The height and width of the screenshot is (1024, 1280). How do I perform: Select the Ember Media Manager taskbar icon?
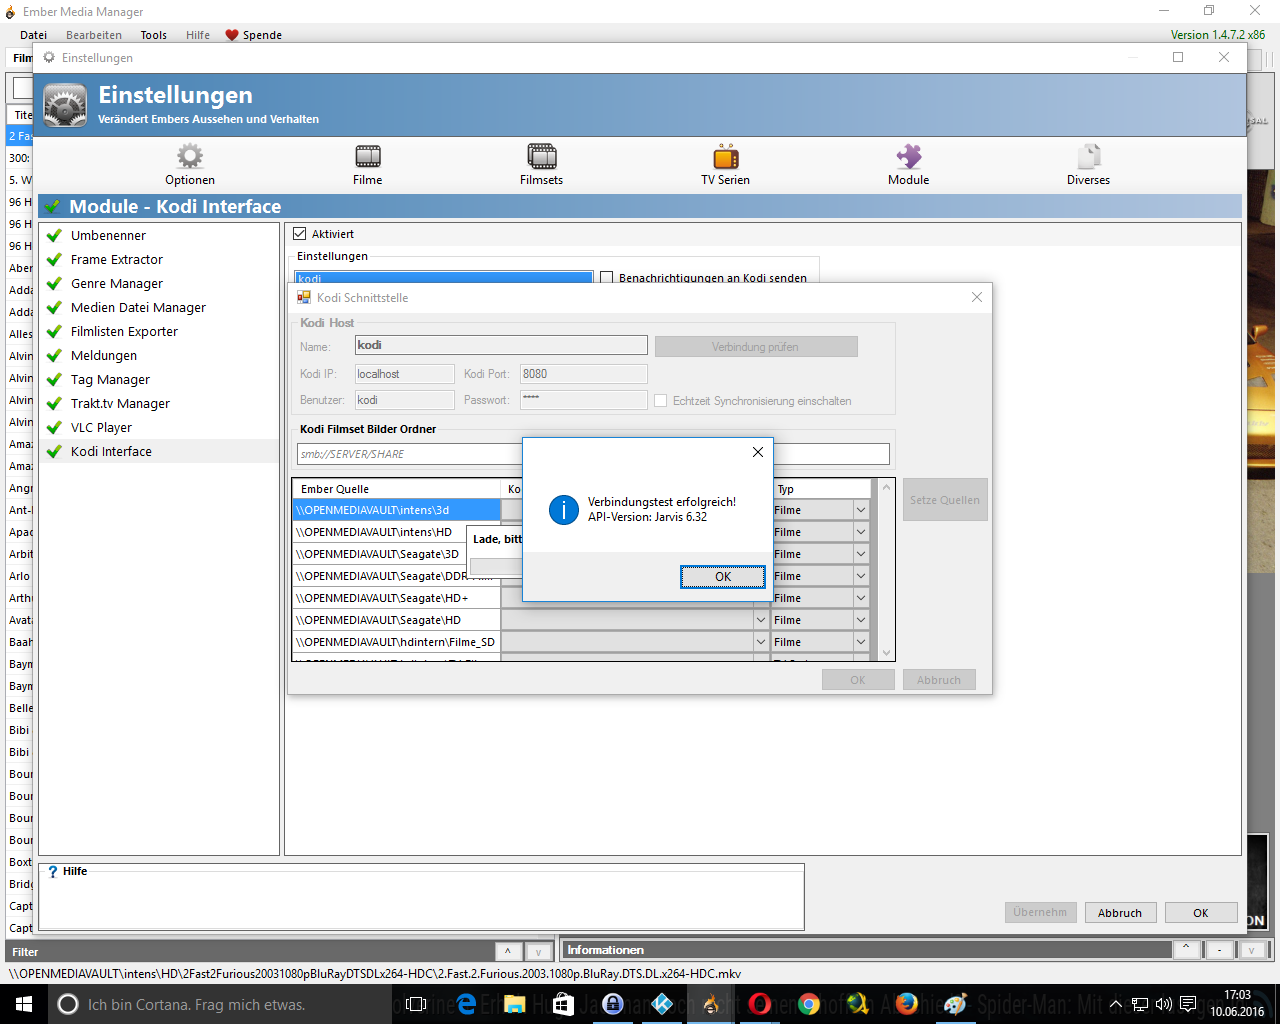pos(711,1004)
